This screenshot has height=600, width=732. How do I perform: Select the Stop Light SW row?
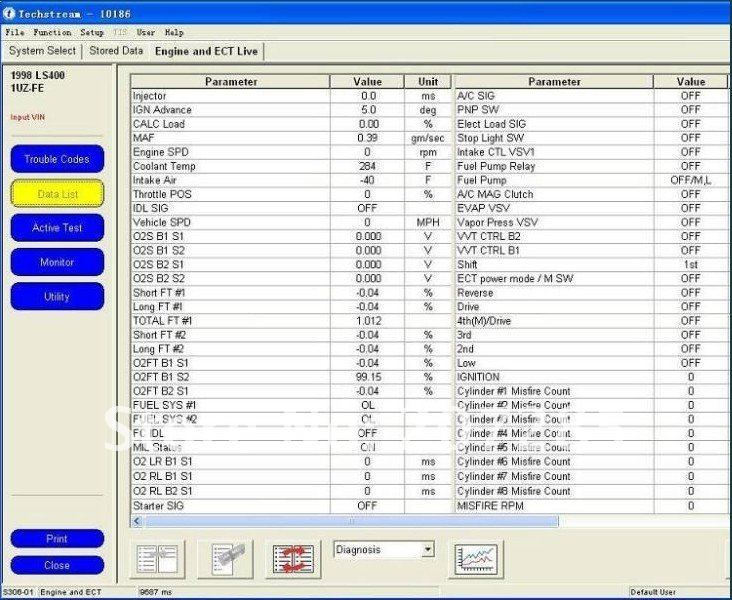click(591, 138)
